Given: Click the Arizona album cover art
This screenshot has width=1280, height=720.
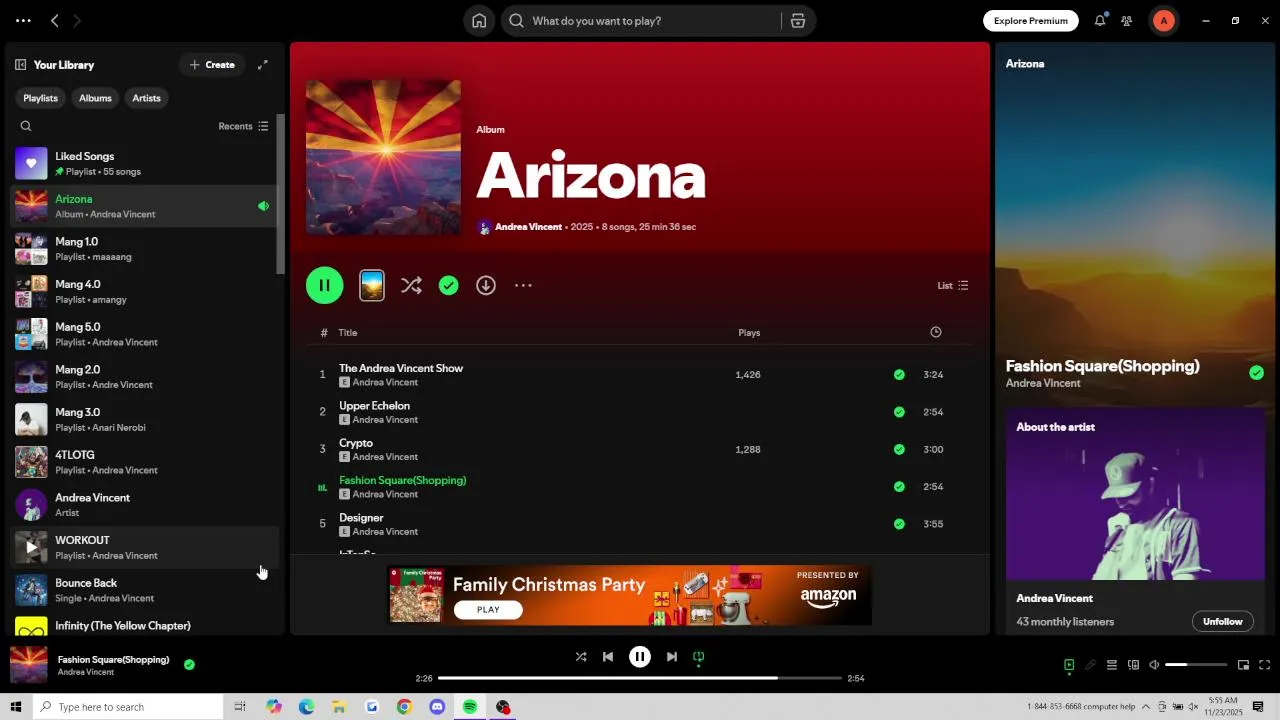Looking at the screenshot, I should 384,158.
